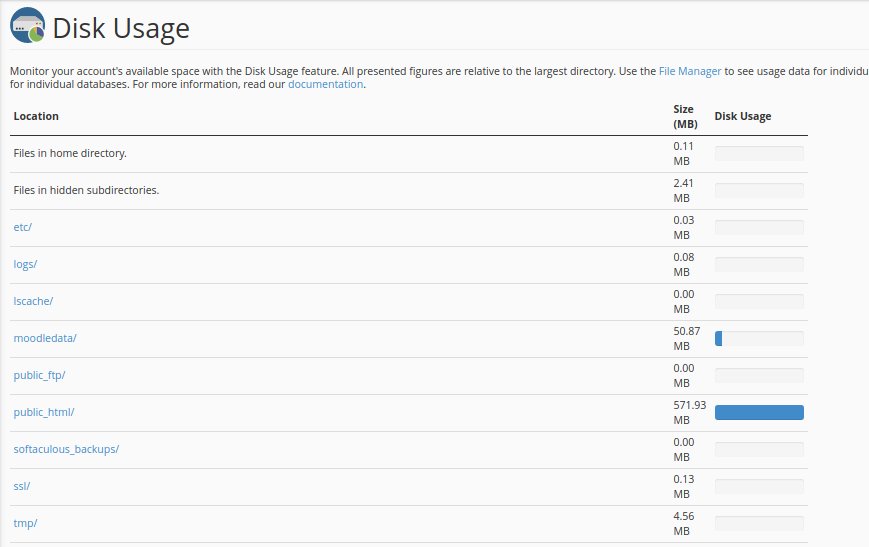The image size is (869, 547).
Task: Click the public_html usage bar
Action: click(x=759, y=412)
